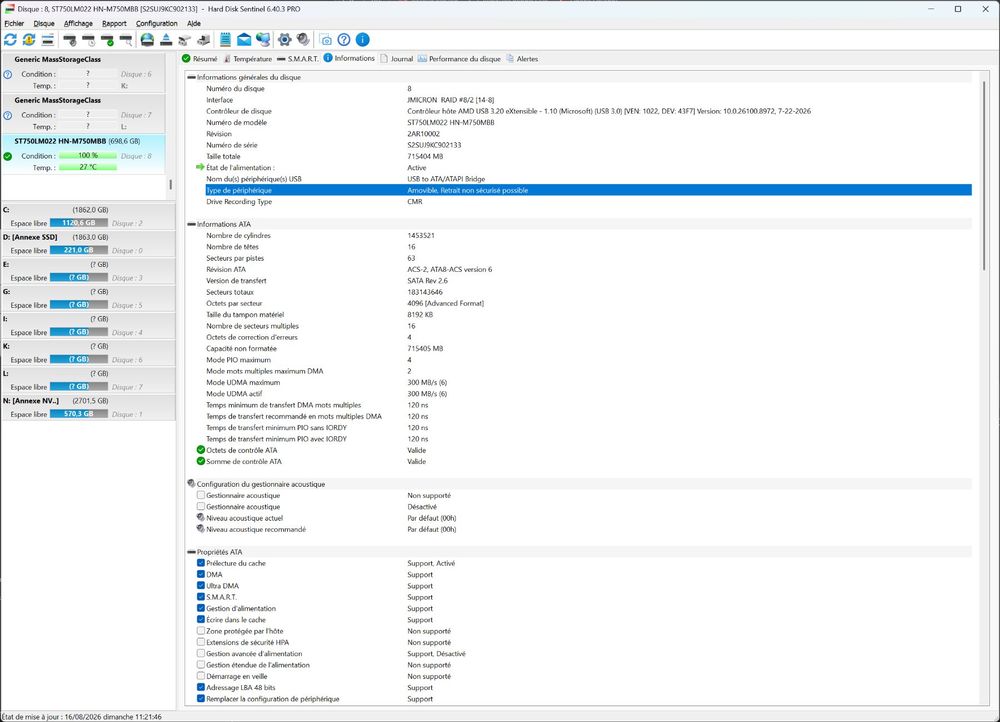Open the Rapport menu
Screen dimensions: 1000x722
[114, 24]
